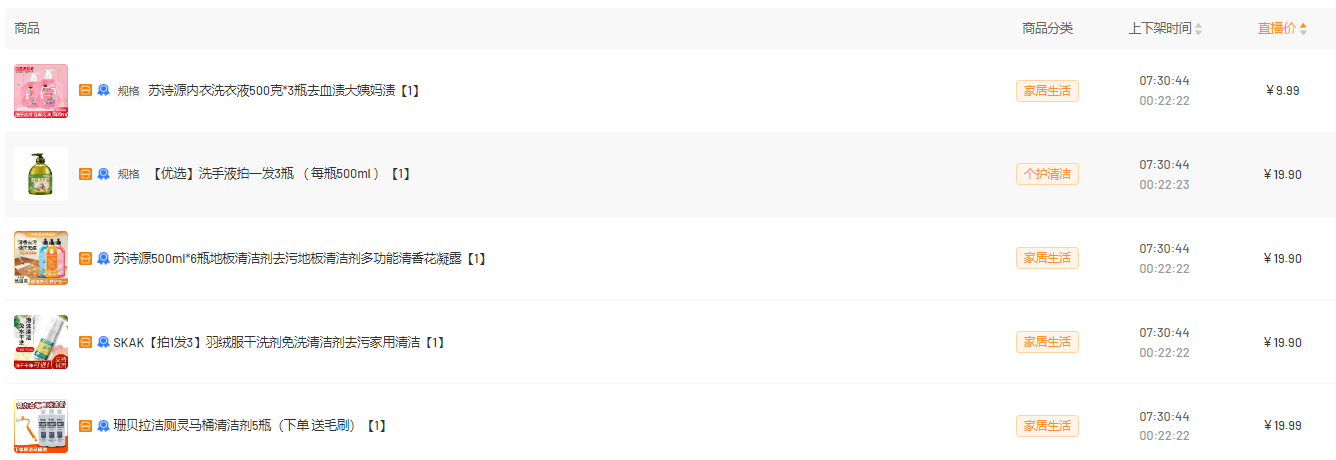Open SKAK【拍1发3】羽绒服干洗剂 product title
Screen dimensions: 1336x460
point(278,342)
